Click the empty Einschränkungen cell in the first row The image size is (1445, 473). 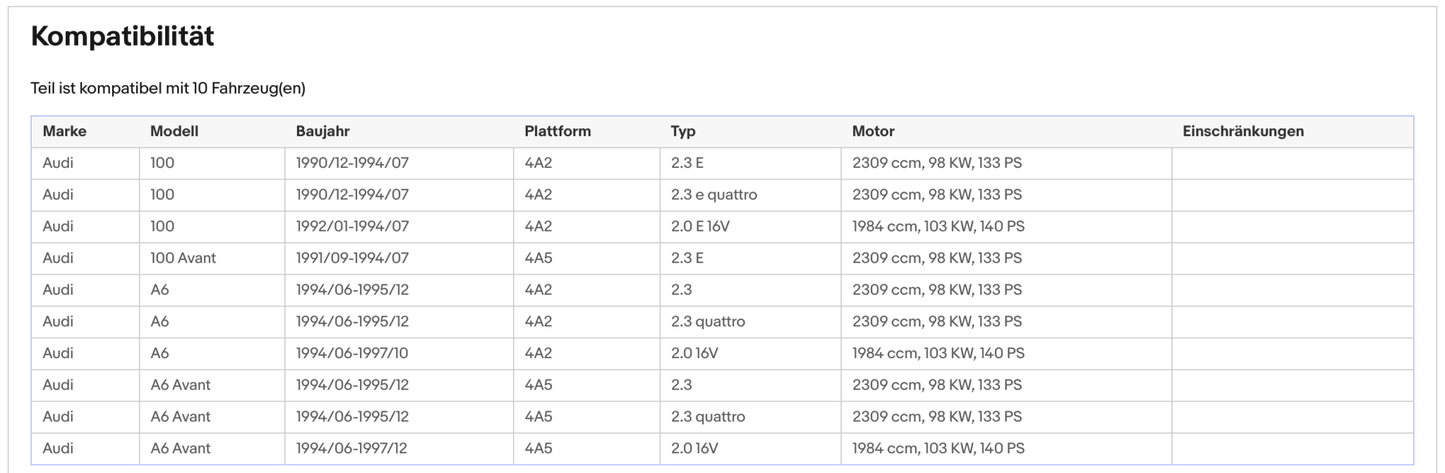point(1291,163)
